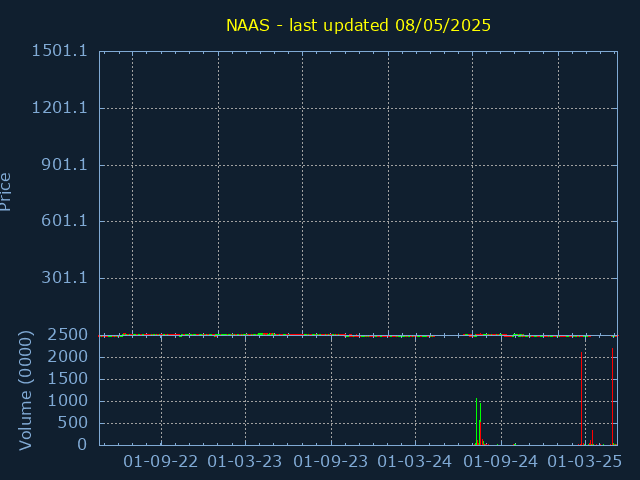Click the red volume spike at chart's right edge
The height and width of the screenshot is (480, 640).
coord(612,396)
